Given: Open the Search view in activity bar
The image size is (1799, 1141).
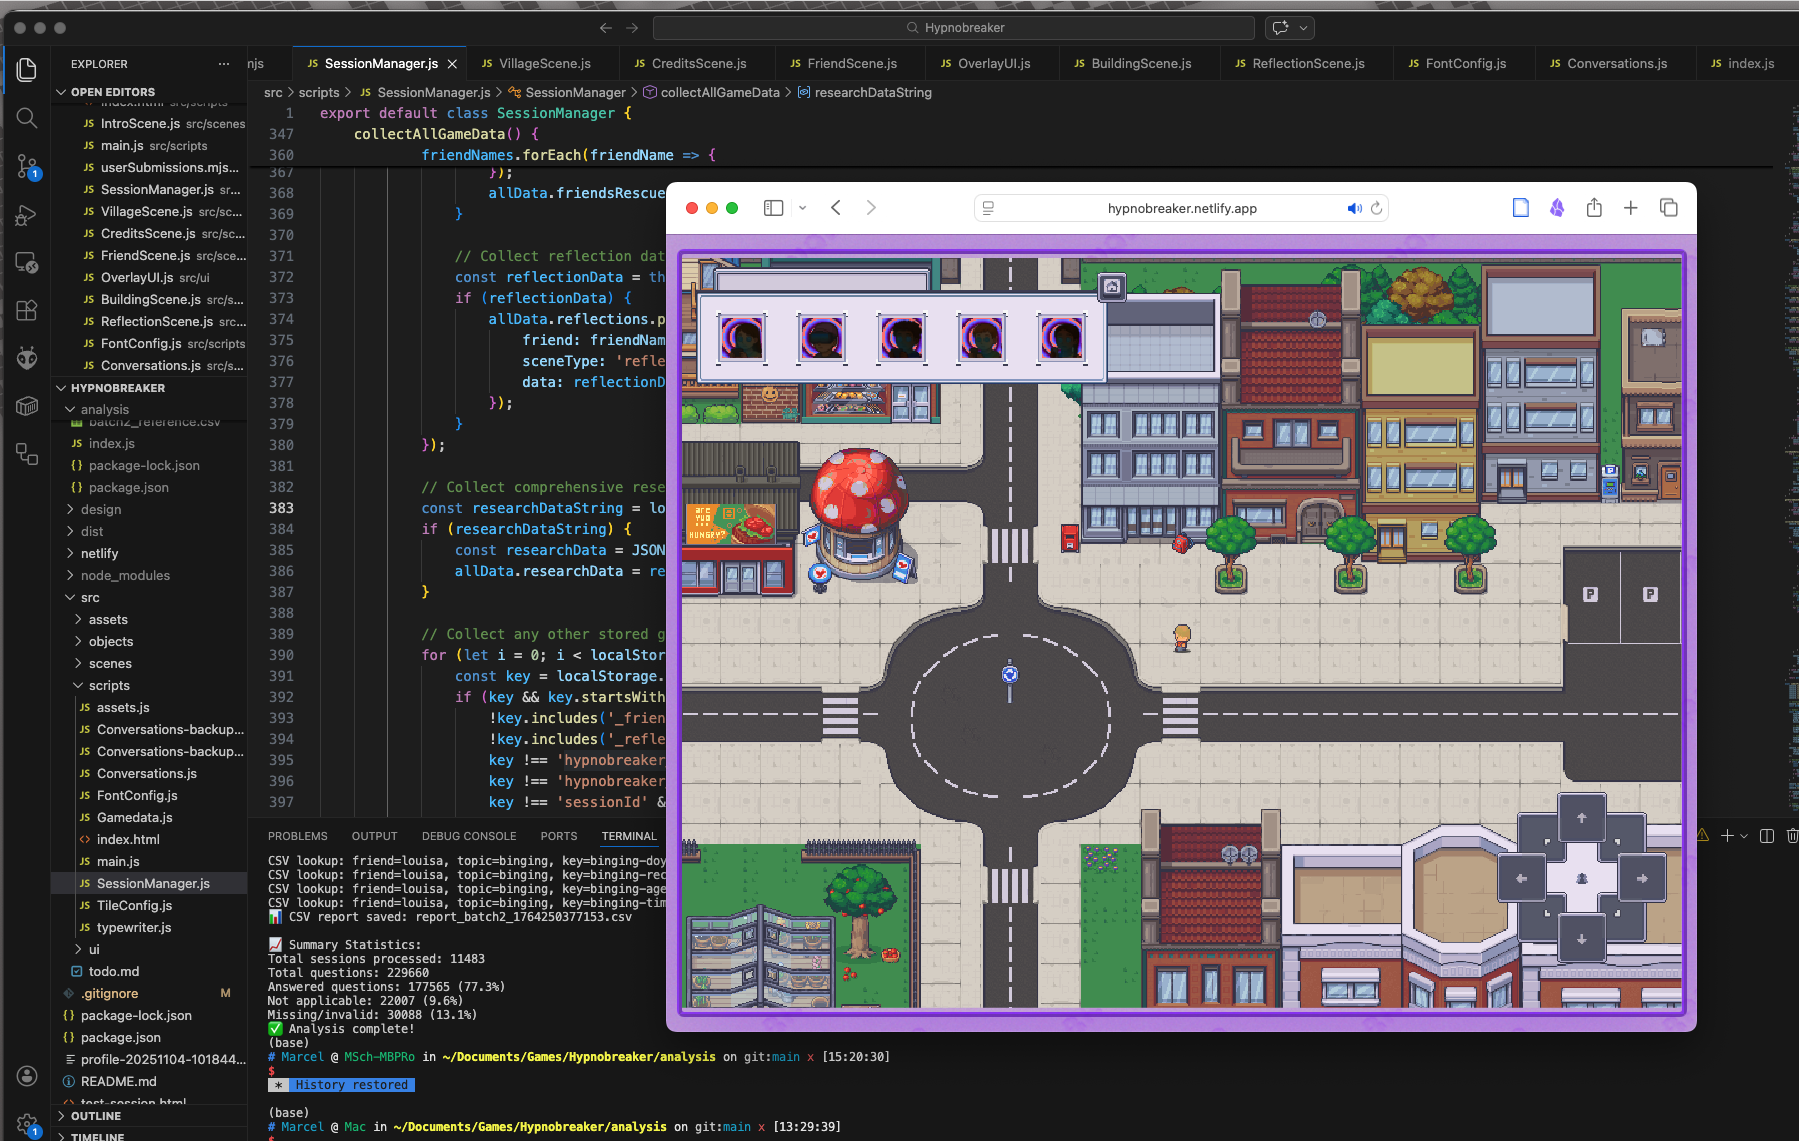Looking at the screenshot, I should coord(27,118).
